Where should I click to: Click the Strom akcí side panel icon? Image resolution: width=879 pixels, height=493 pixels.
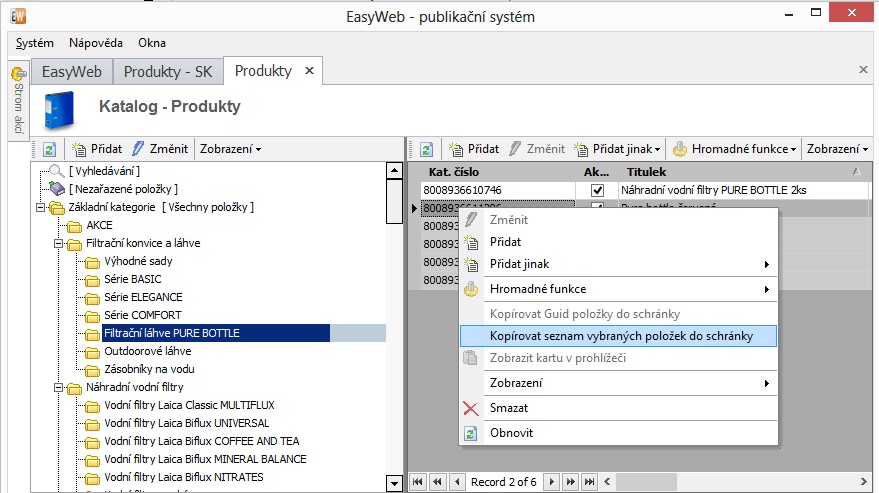coord(17,73)
